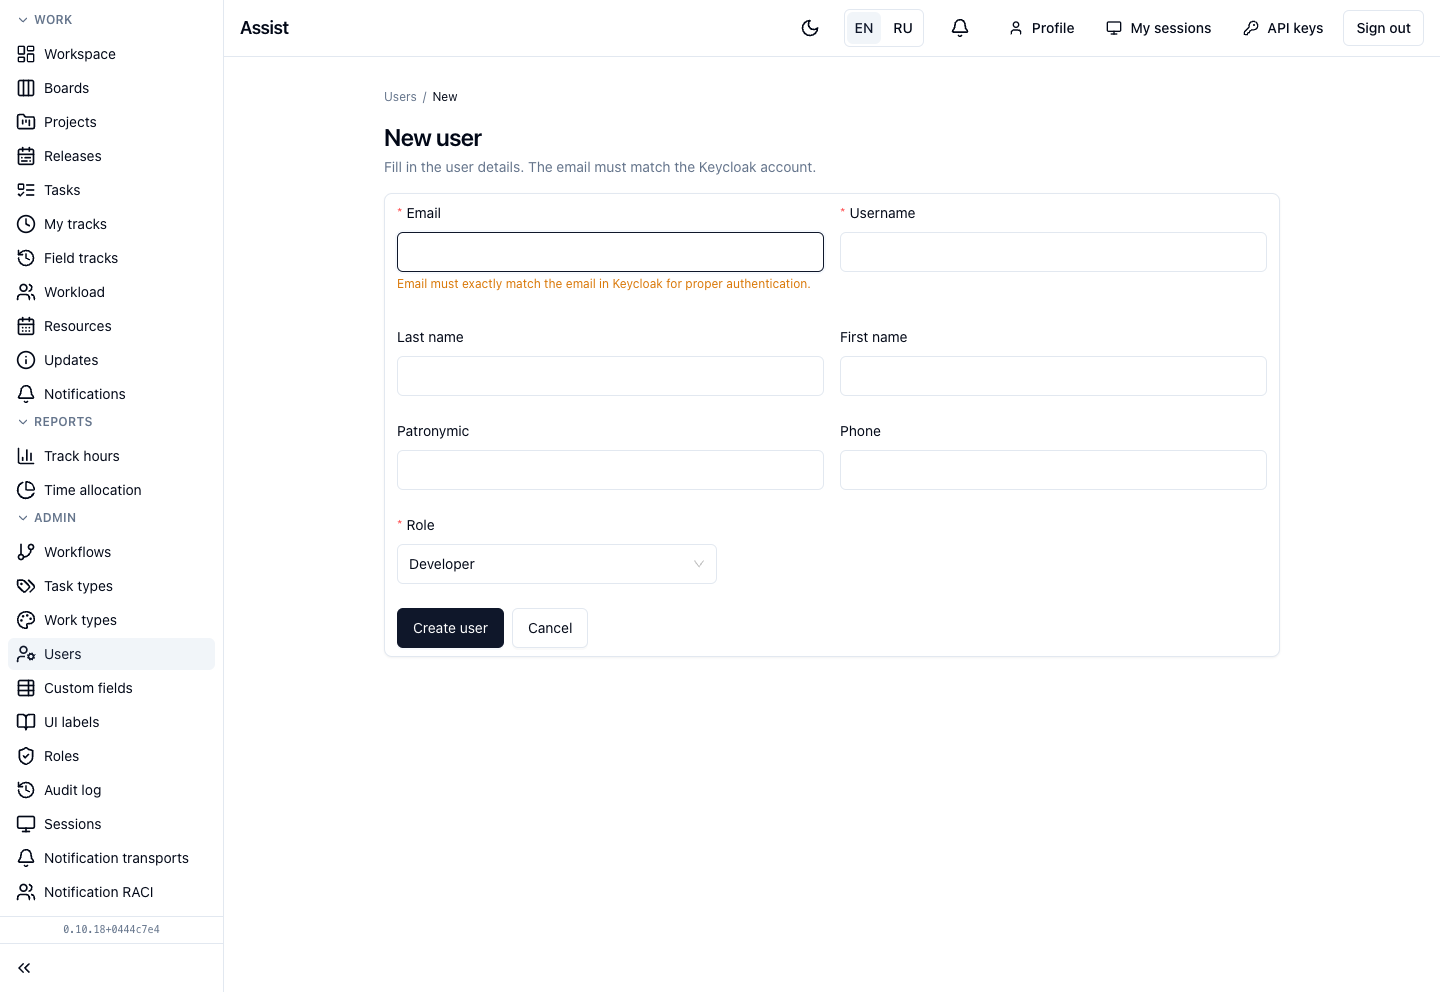Image resolution: width=1440 pixels, height=992 pixels.
Task: Open Custom fields admin page
Action: (111, 688)
